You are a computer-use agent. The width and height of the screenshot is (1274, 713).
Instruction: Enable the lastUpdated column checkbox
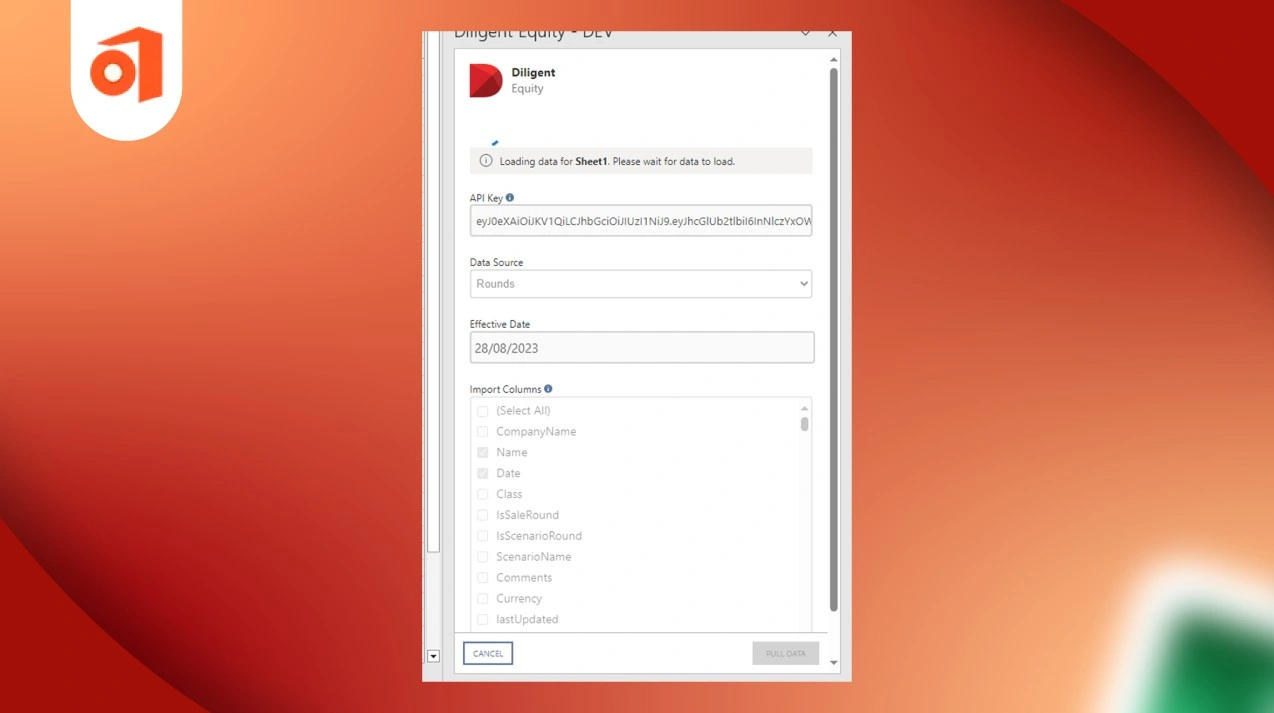482,620
